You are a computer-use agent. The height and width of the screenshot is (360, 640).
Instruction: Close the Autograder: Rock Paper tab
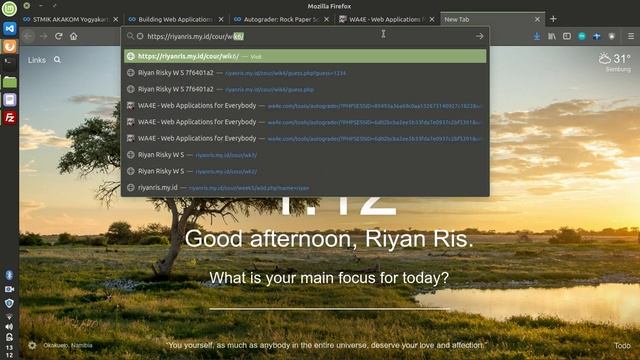tap(327, 19)
